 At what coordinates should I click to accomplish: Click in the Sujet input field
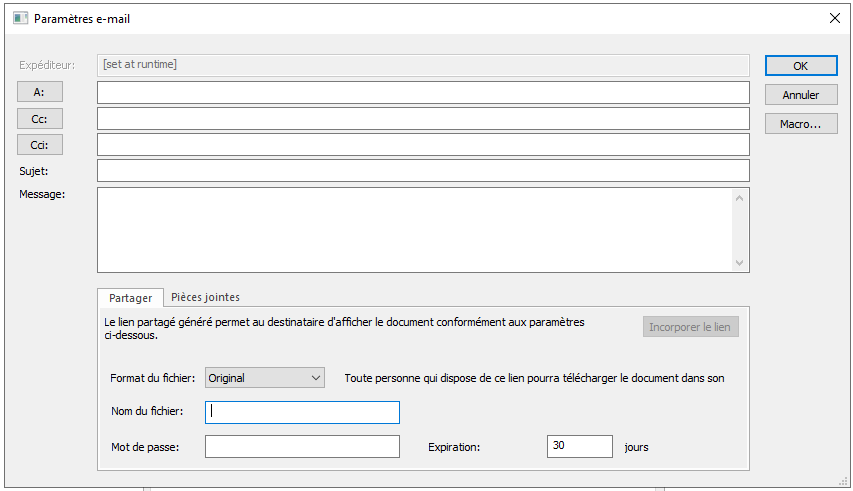[x=423, y=171]
